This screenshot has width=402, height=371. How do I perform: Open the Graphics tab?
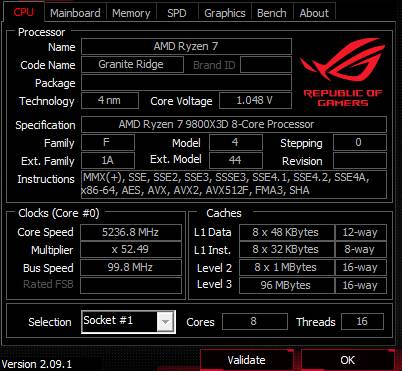click(x=225, y=13)
